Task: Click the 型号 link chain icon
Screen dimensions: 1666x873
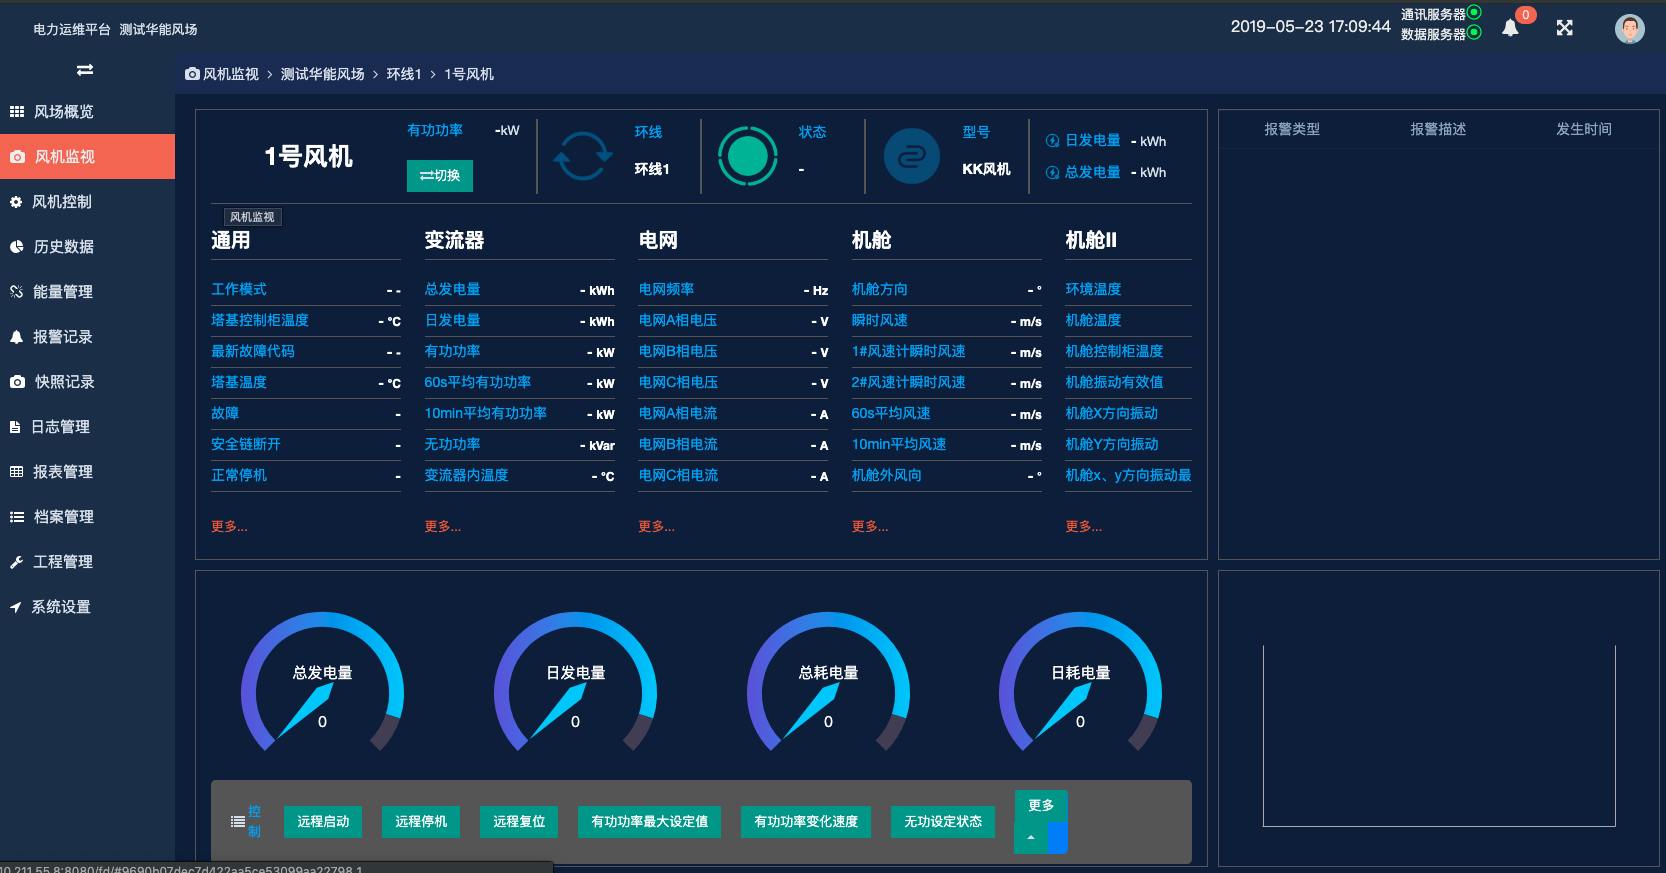Action: (911, 156)
